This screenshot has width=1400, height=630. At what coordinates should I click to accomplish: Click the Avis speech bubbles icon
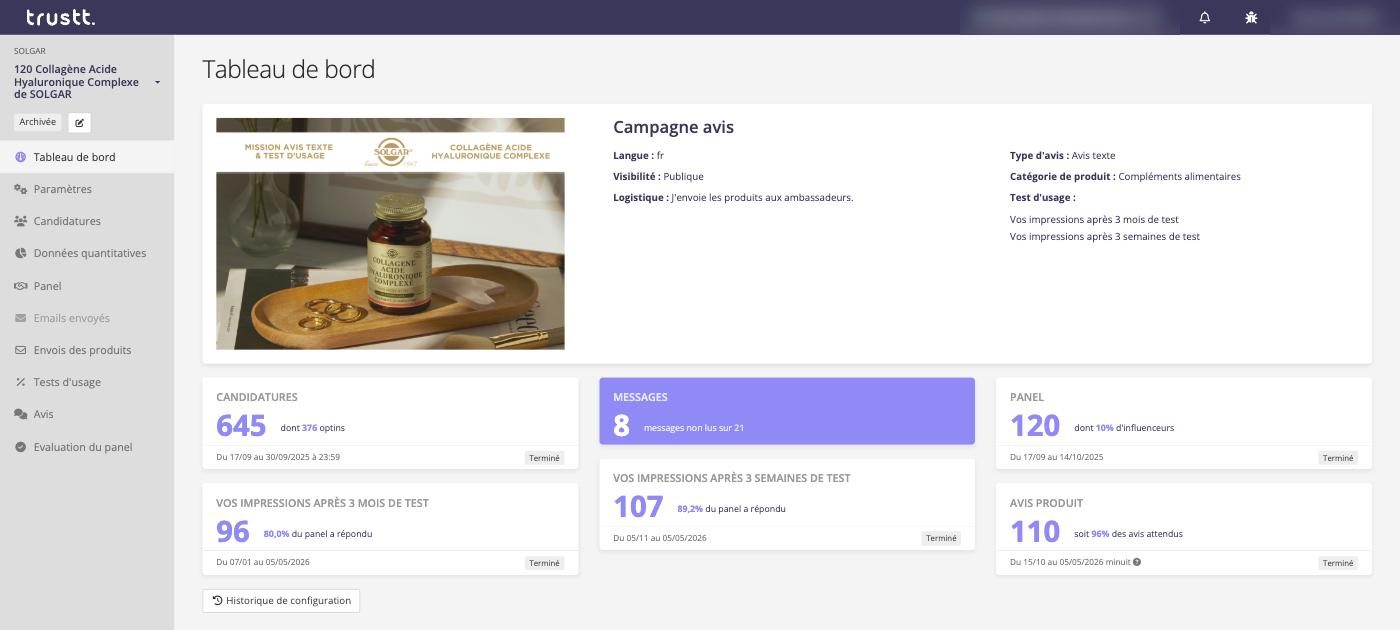click(x=20, y=414)
